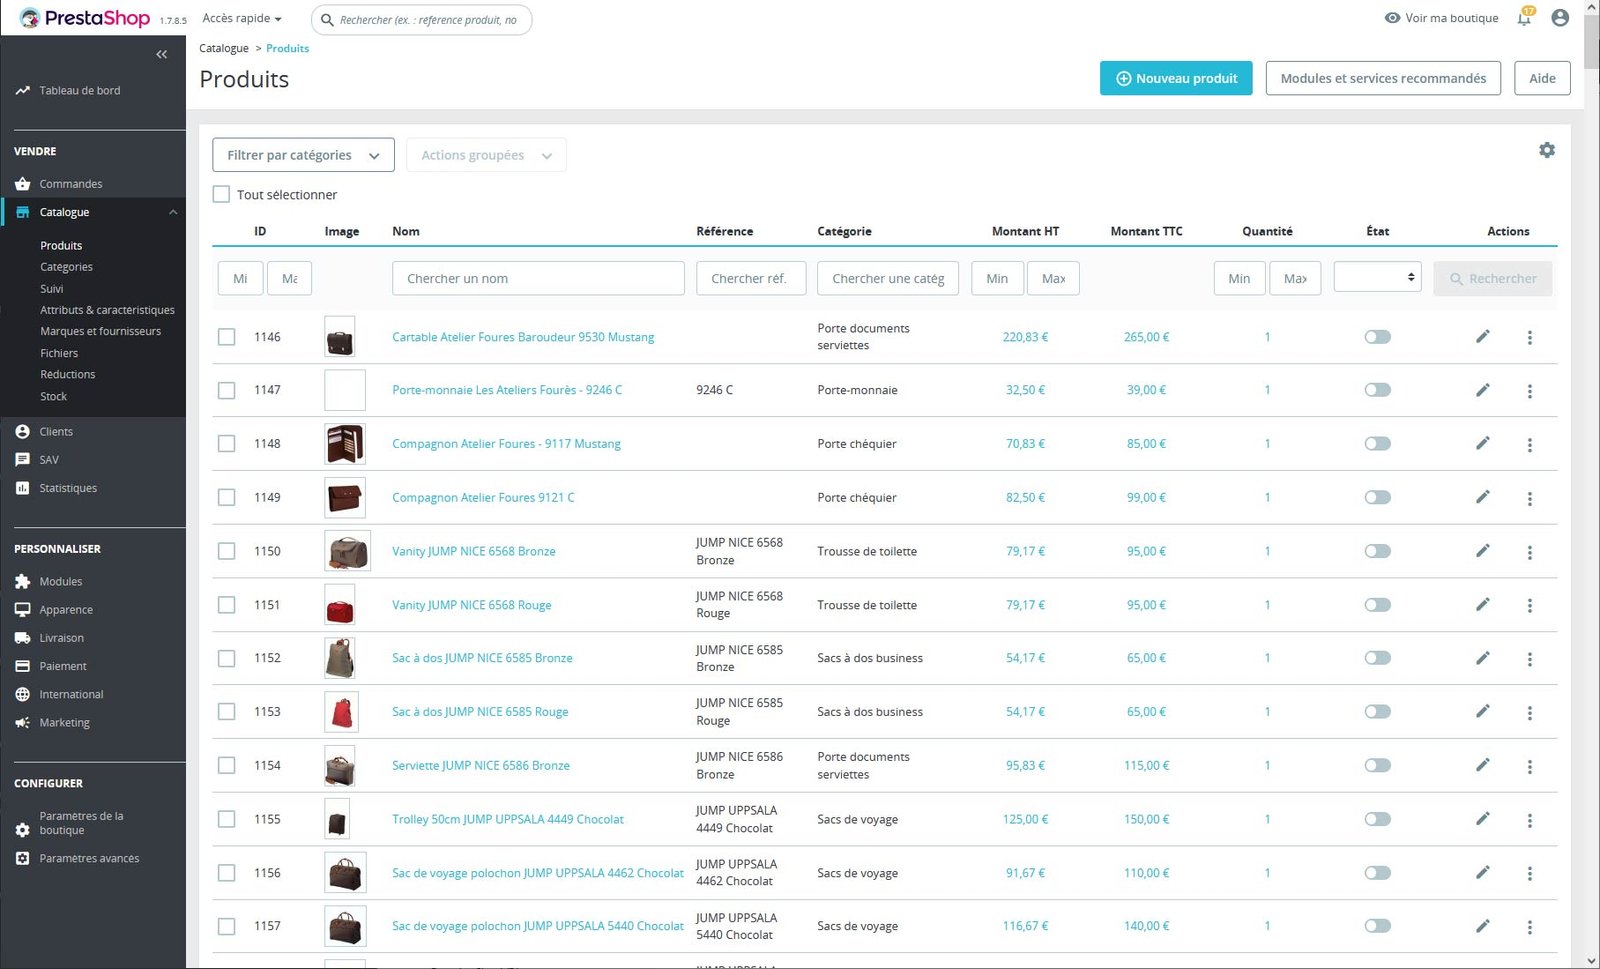Screen dimensions: 1600x969
Task: Open three-dot menu for product 1157
Action: coord(1529,927)
